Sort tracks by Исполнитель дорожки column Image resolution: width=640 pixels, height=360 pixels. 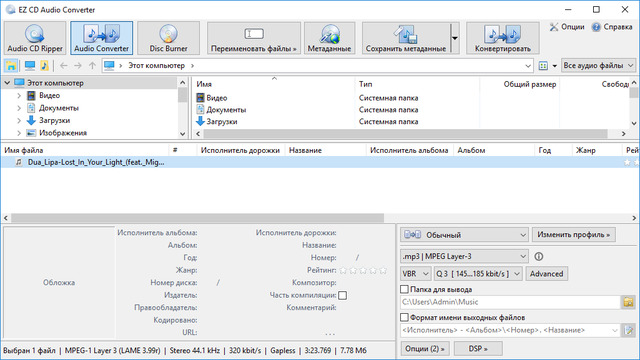240,150
